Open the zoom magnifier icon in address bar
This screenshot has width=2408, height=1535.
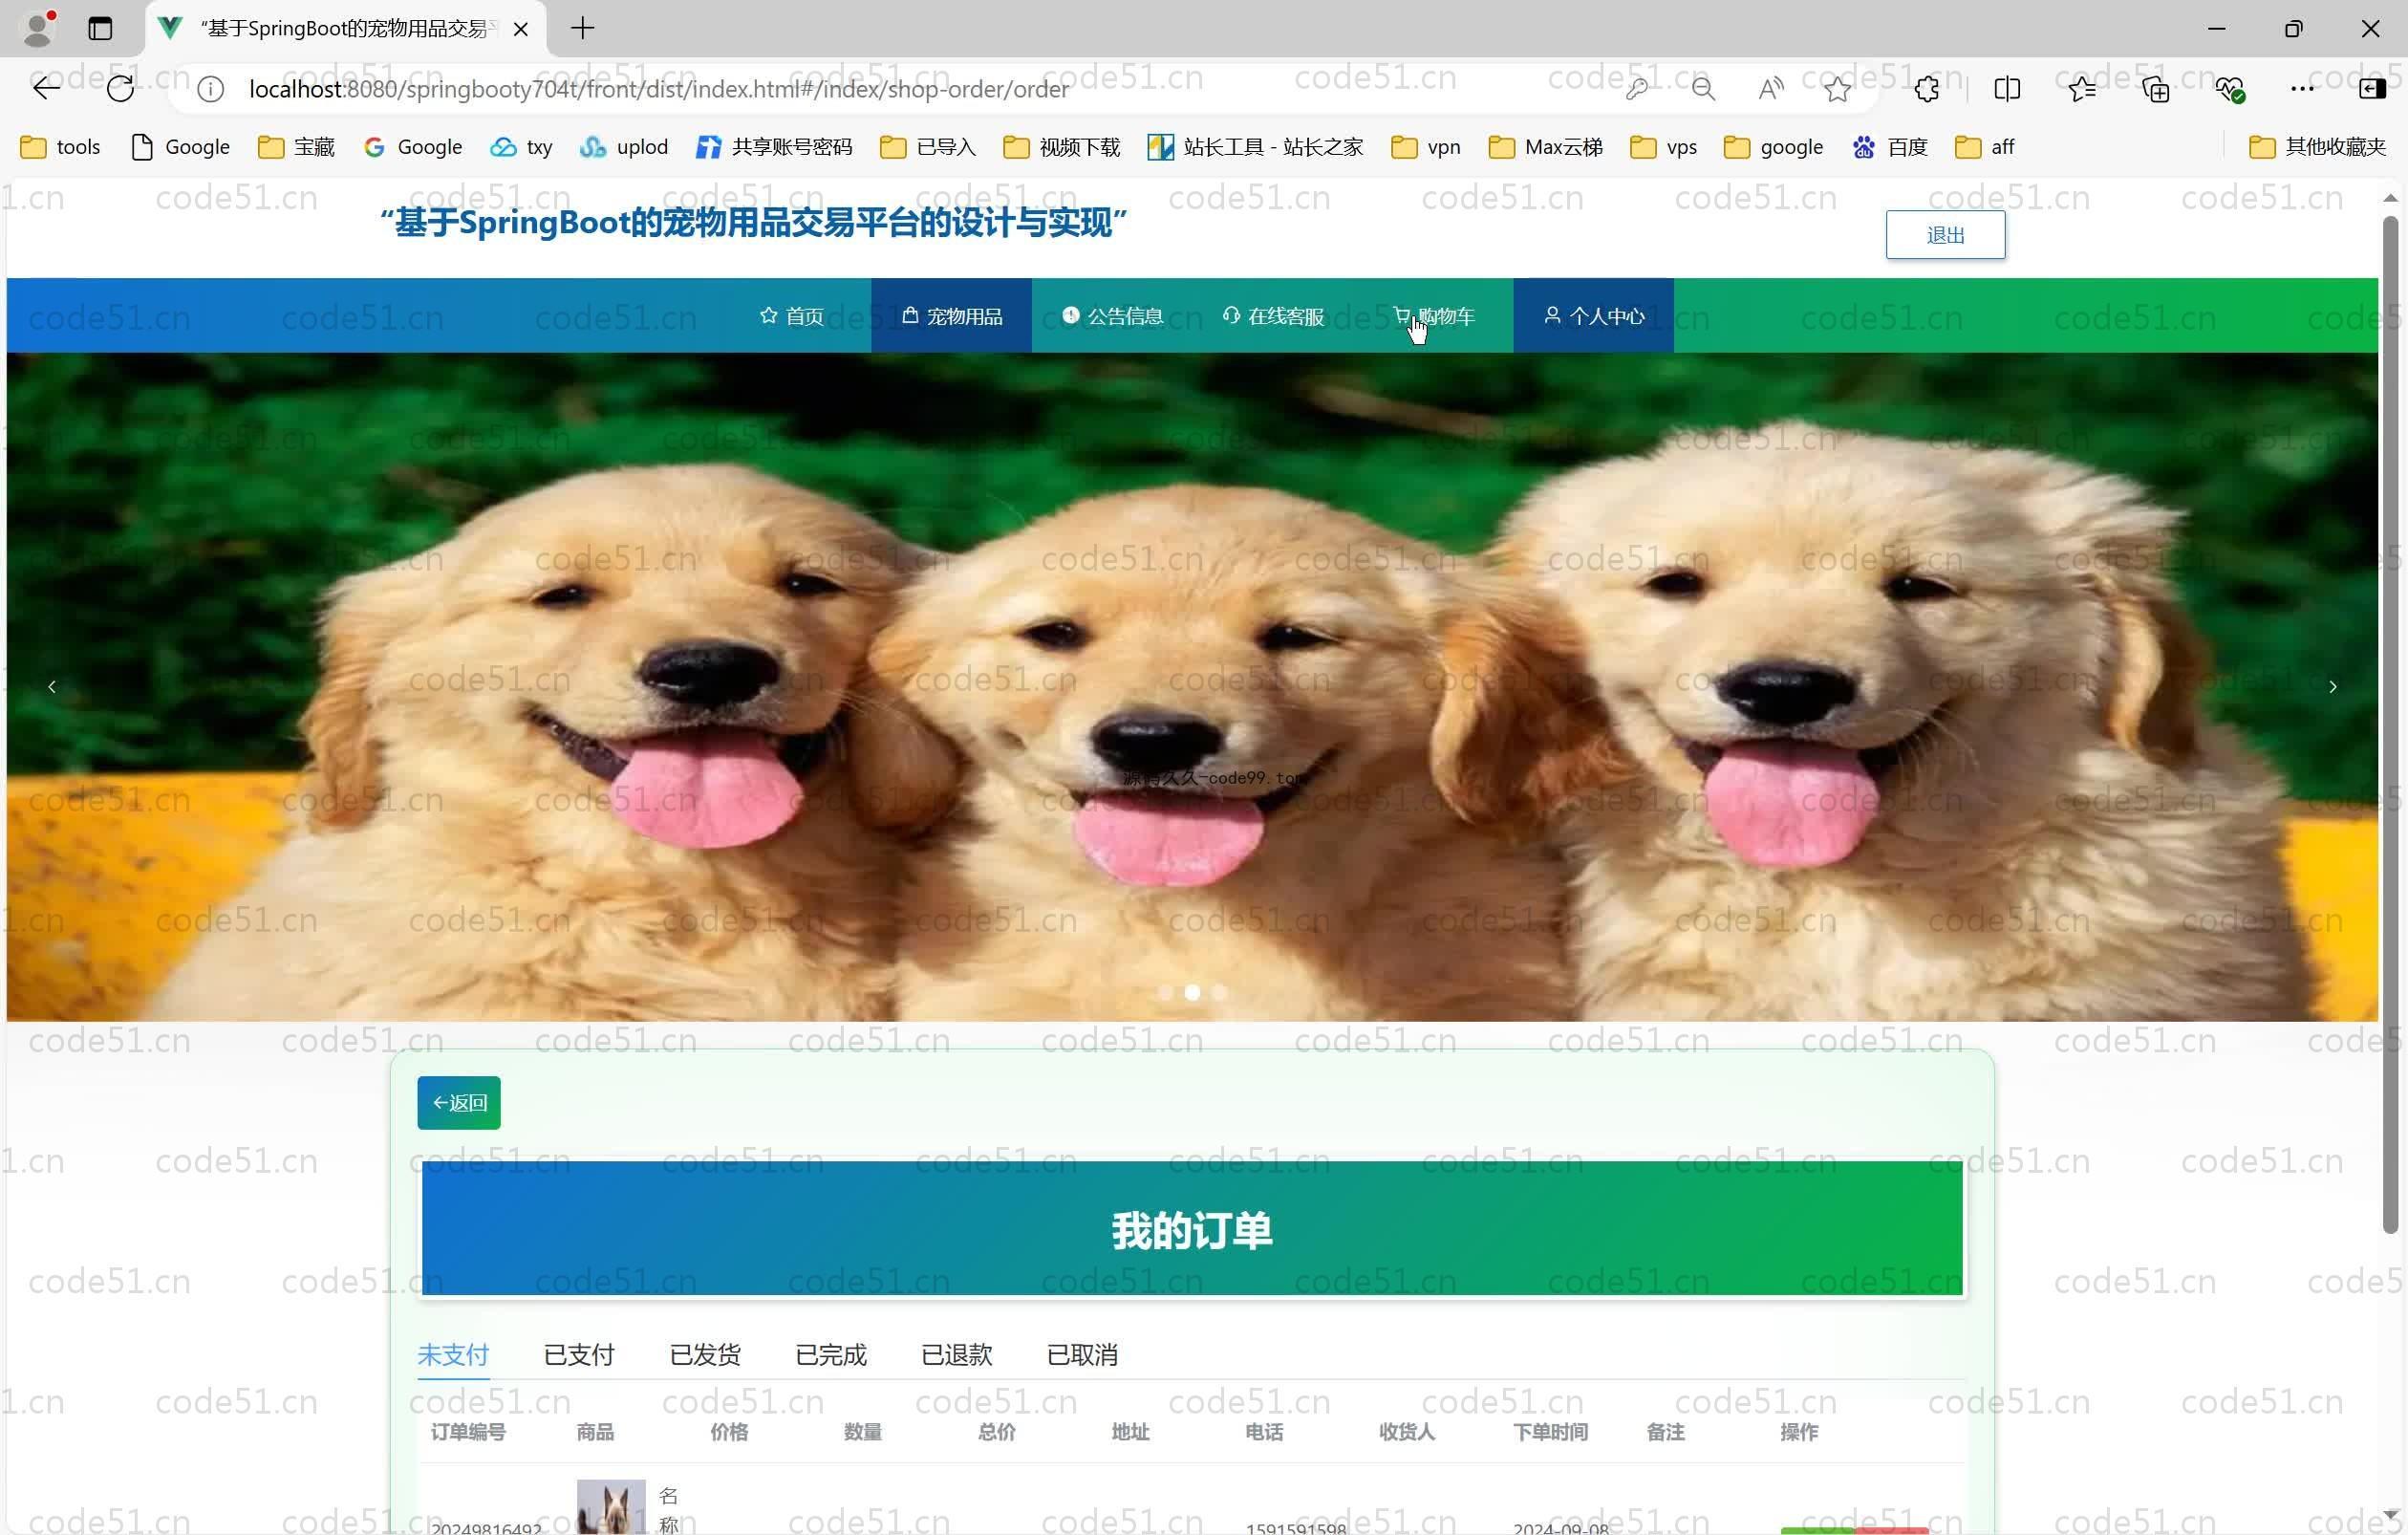[1703, 89]
